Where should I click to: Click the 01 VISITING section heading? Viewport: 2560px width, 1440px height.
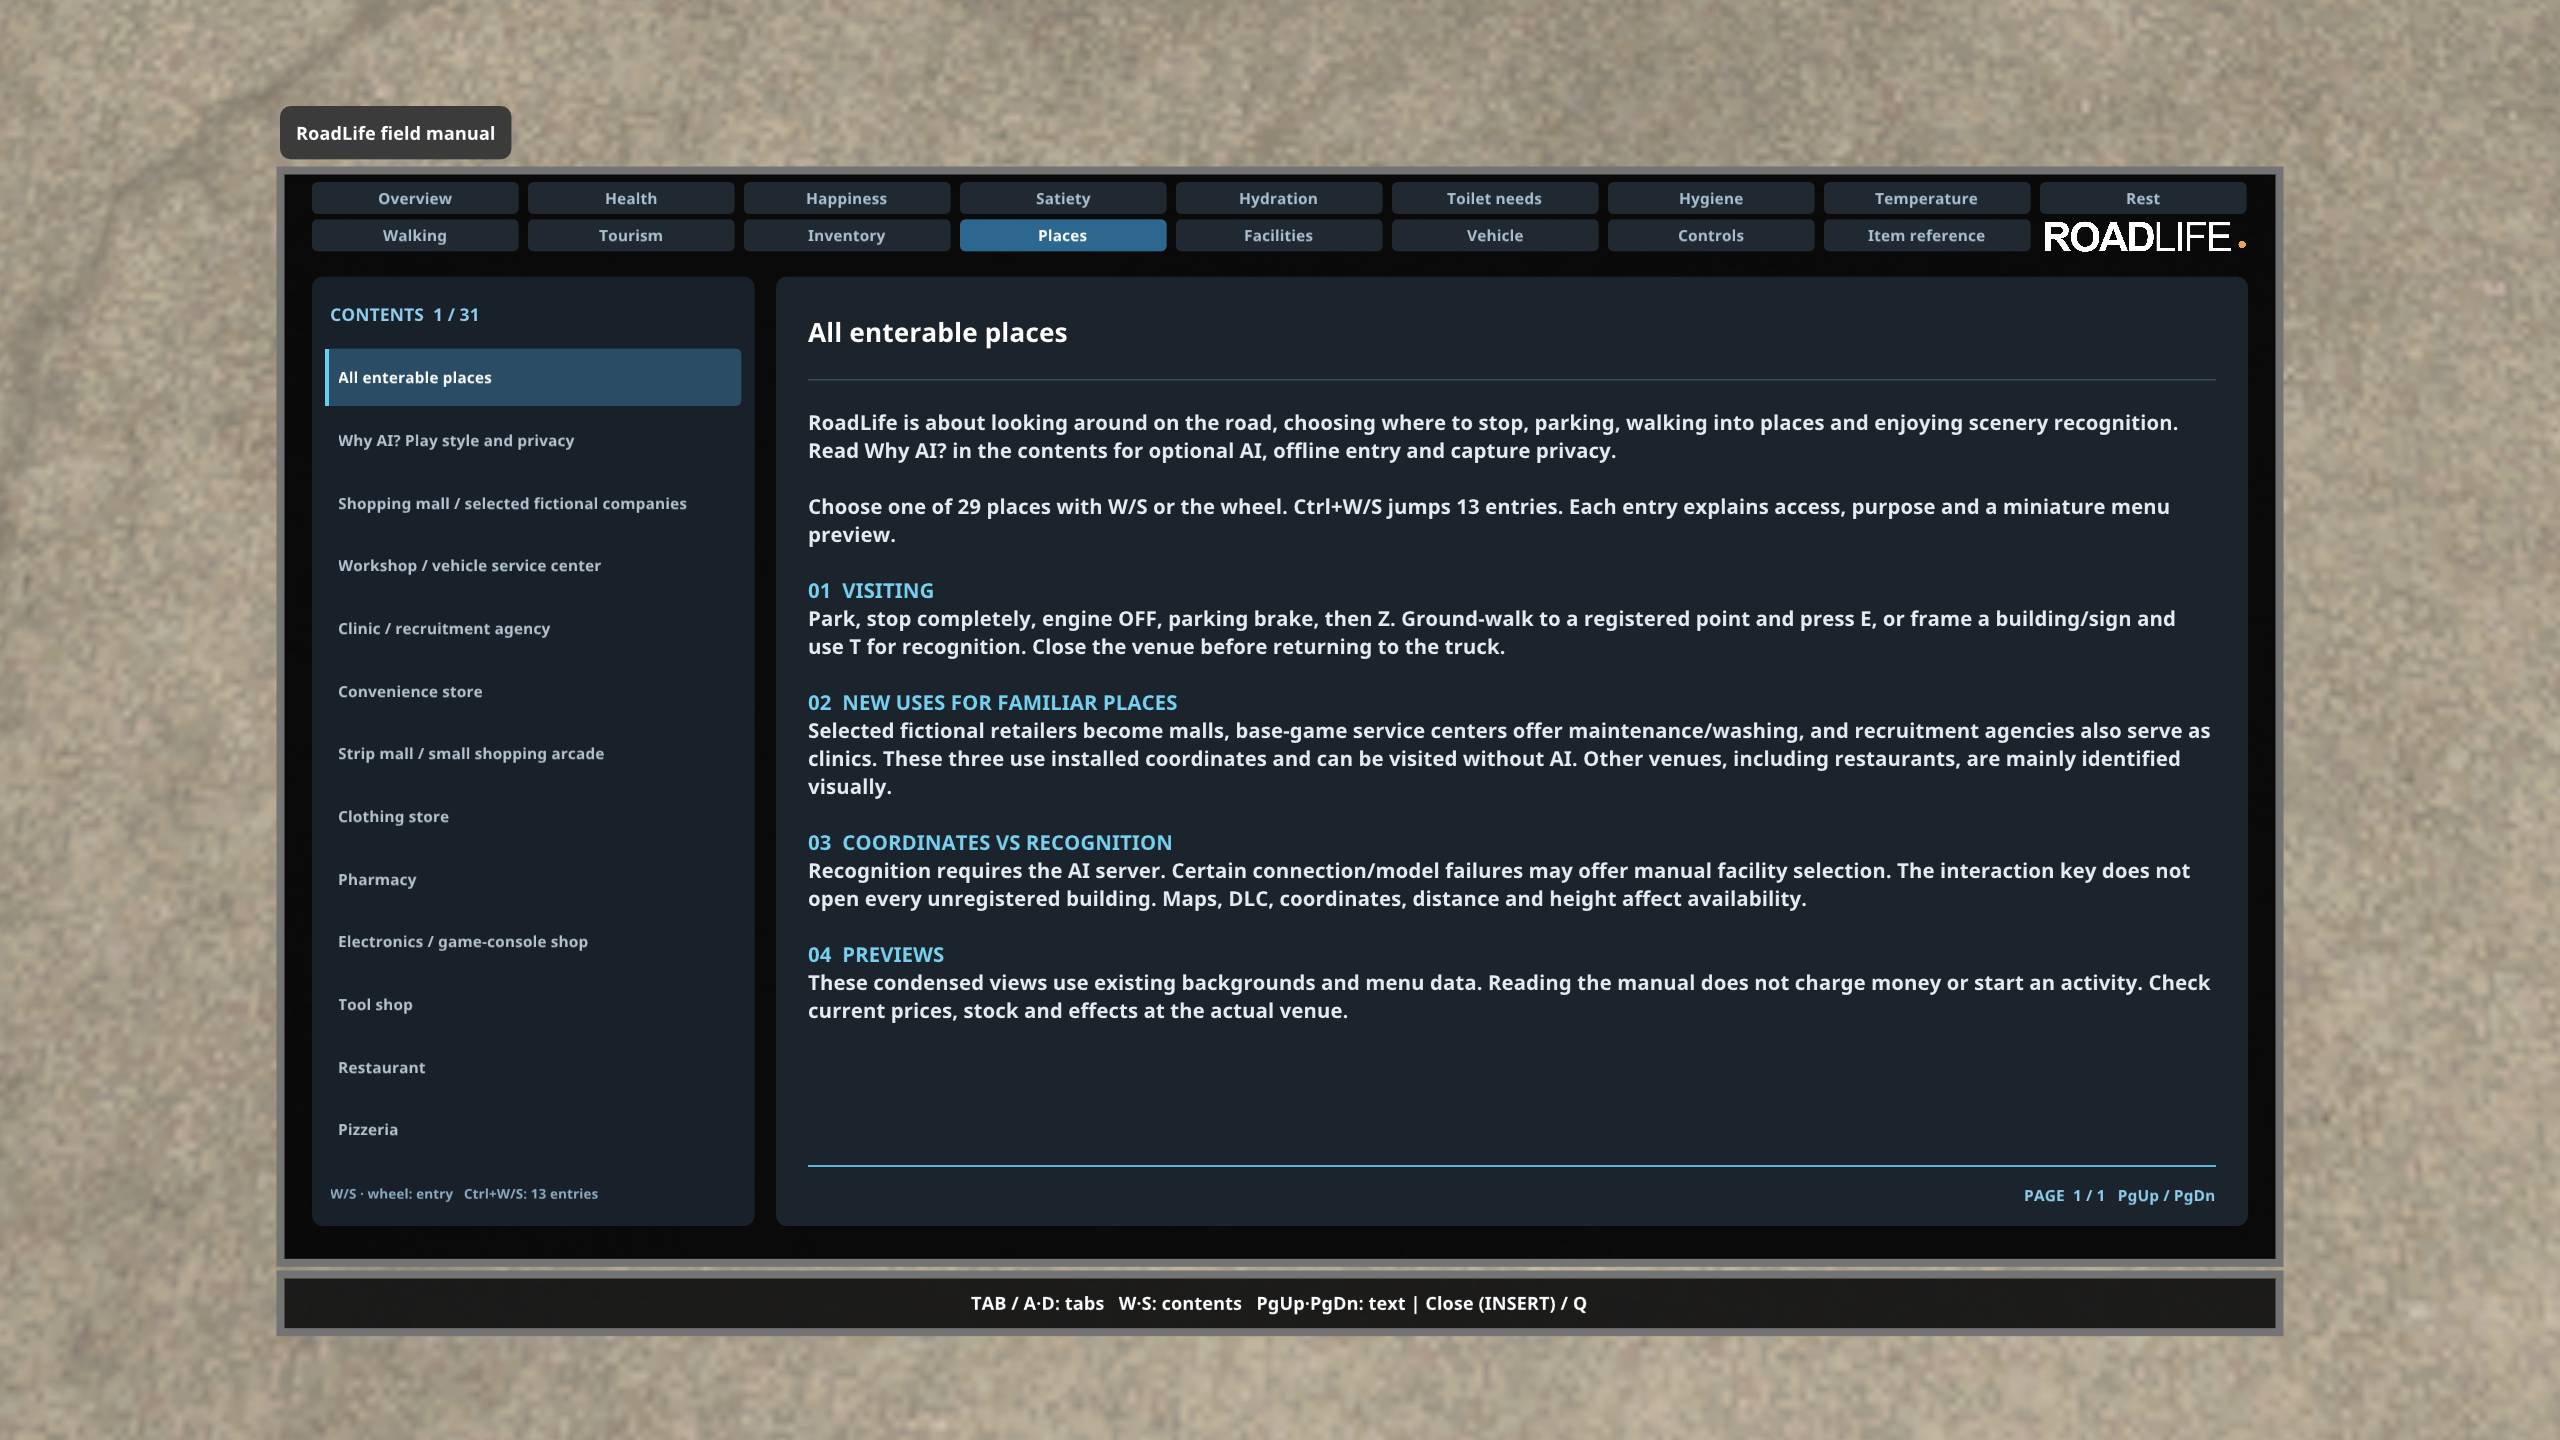[x=871, y=590]
